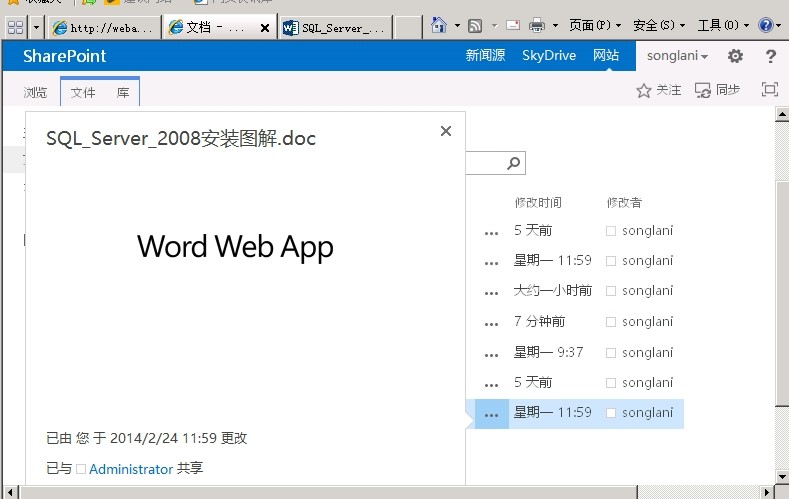Sort by the 修改时间 column header
Screen dimensions: 789x499
(538, 203)
